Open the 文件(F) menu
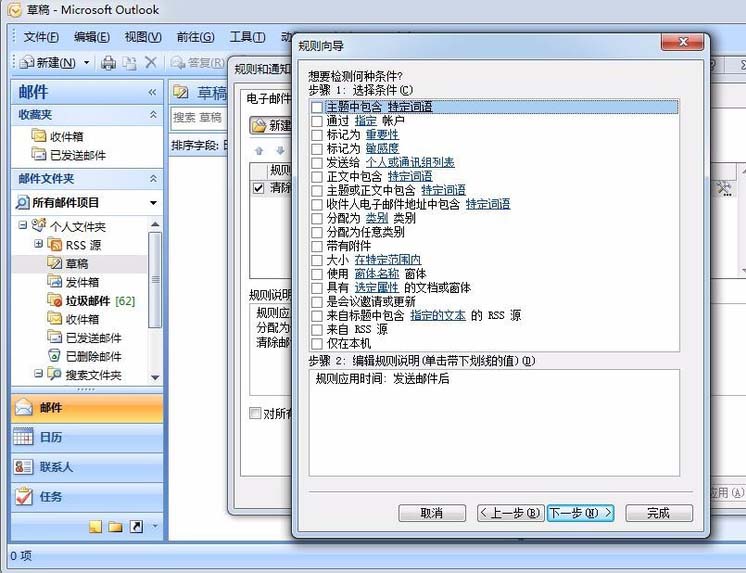This screenshot has width=746, height=573. [41, 37]
